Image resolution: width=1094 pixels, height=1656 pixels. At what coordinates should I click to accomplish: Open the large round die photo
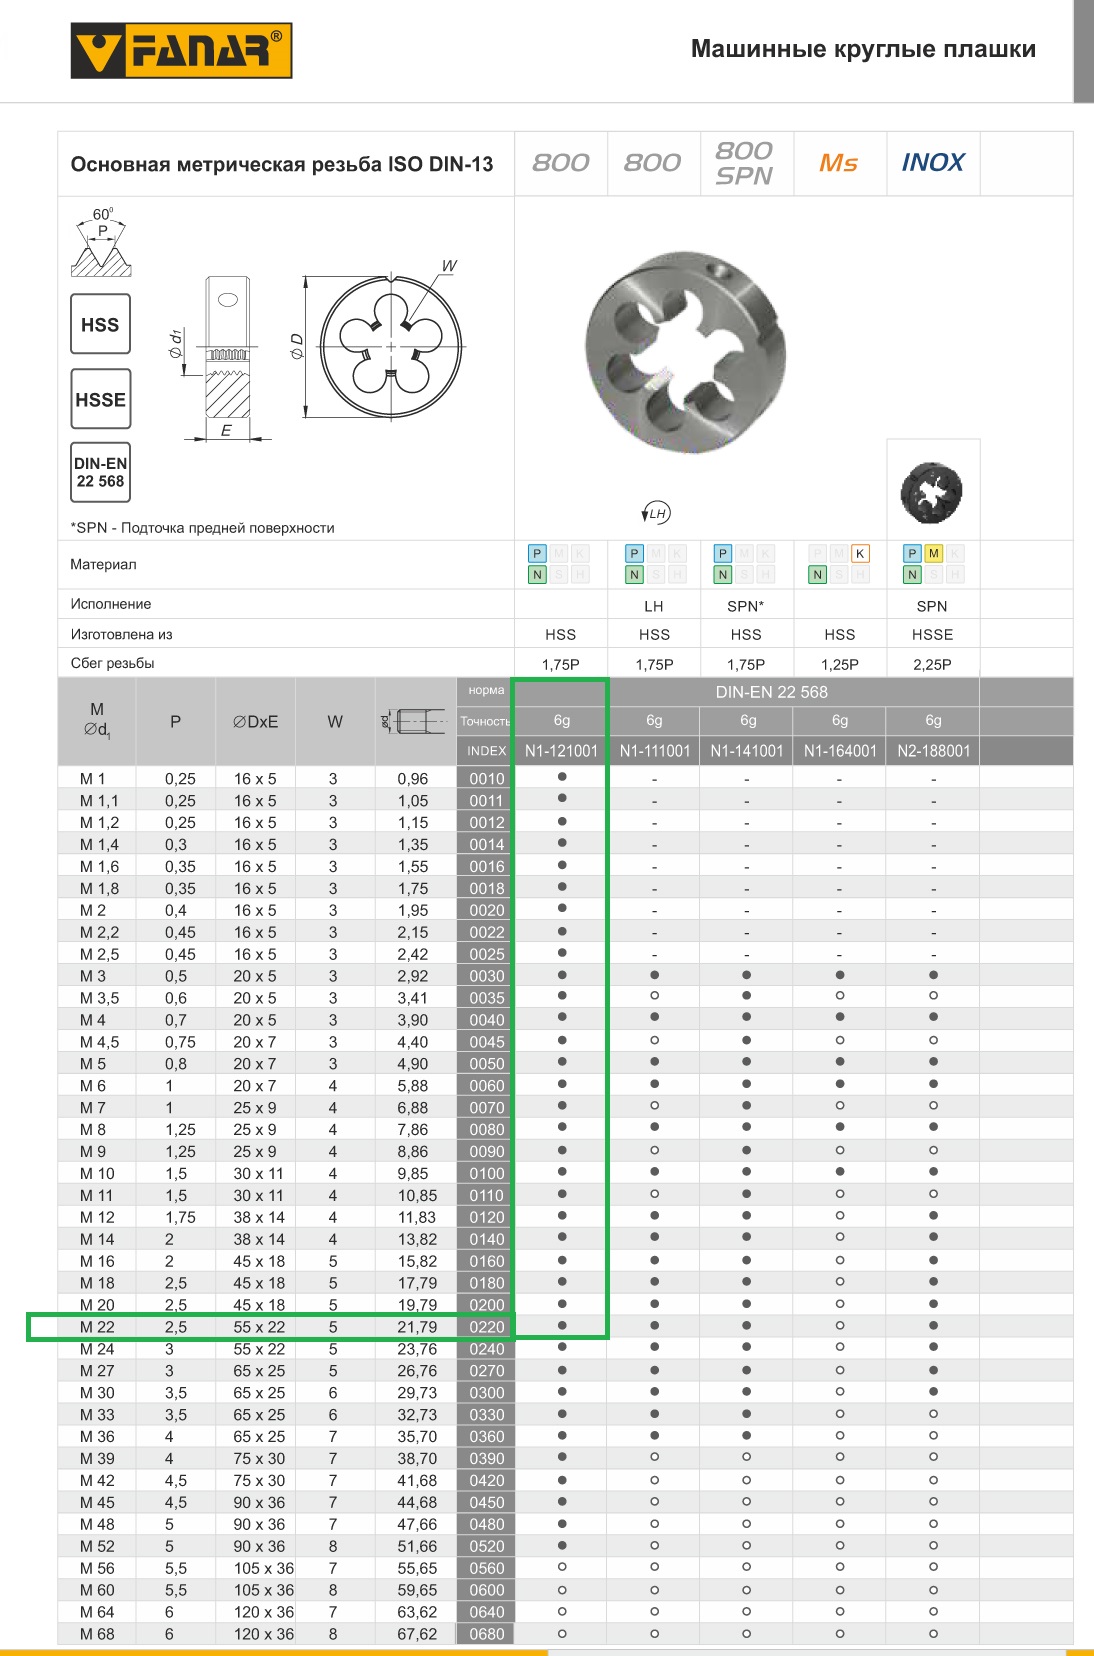[686, 352]
